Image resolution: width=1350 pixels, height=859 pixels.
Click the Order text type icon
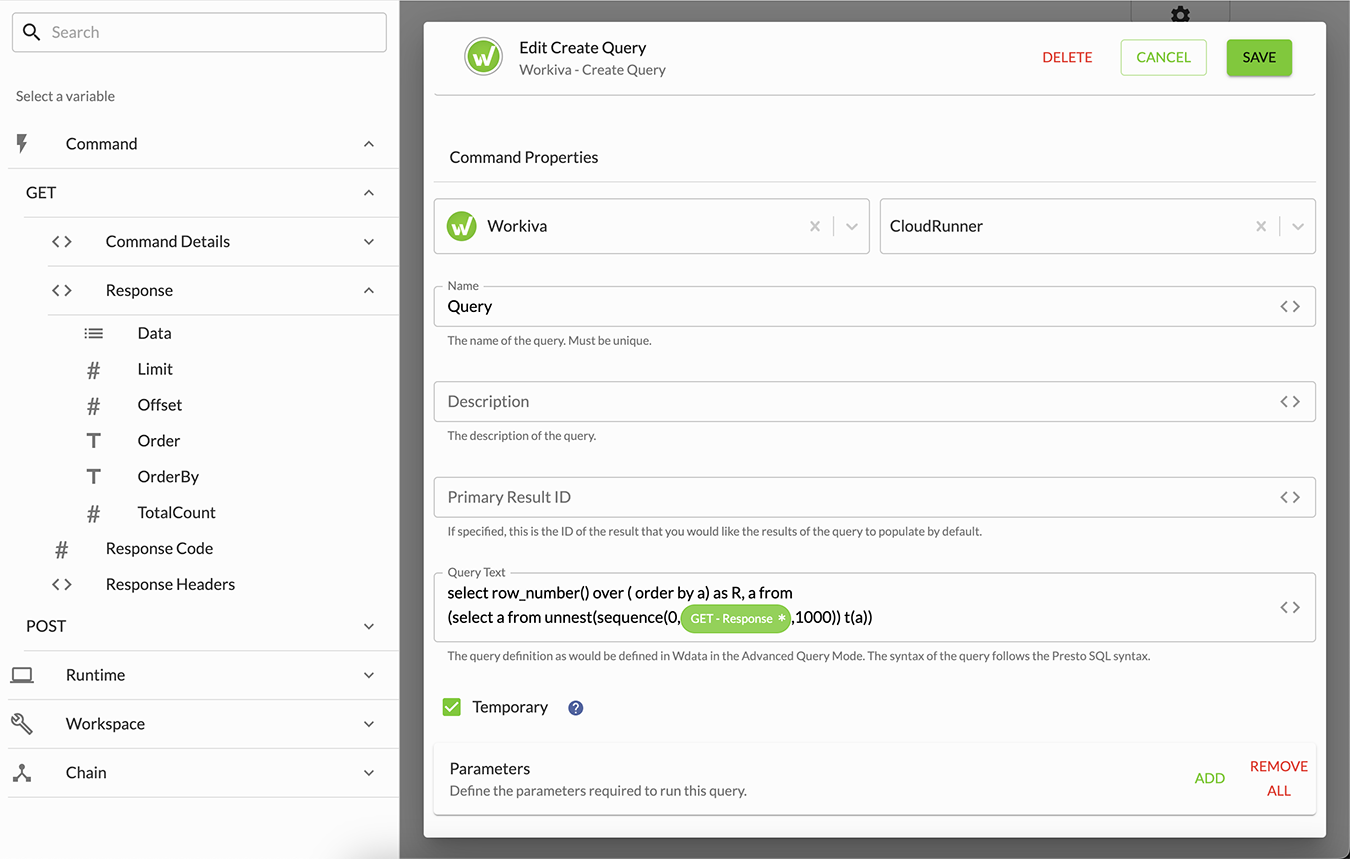93,441
